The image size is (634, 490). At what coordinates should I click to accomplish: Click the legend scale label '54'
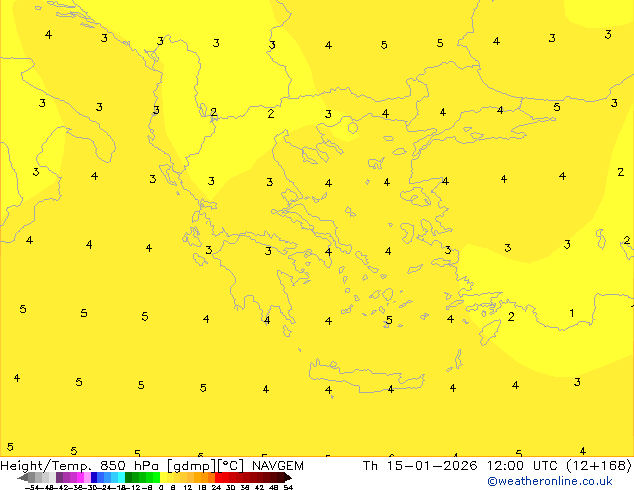[288, 488]
